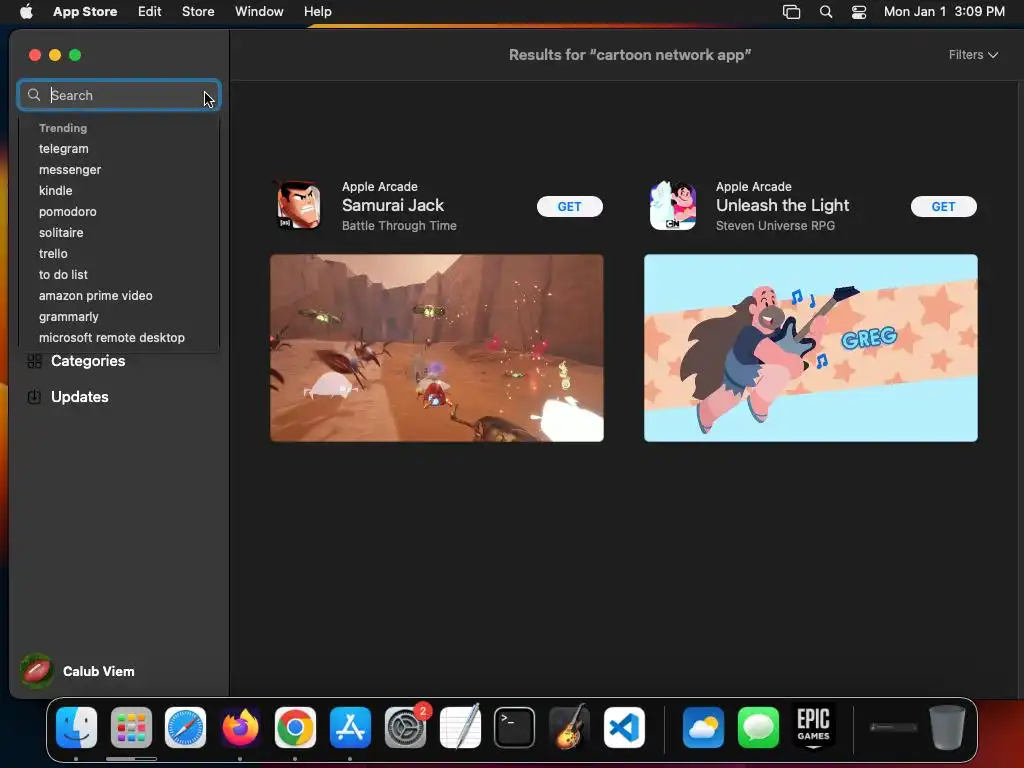1024x768 pixels.
Task: Open the Edit menu
Action: click(150, 12)
